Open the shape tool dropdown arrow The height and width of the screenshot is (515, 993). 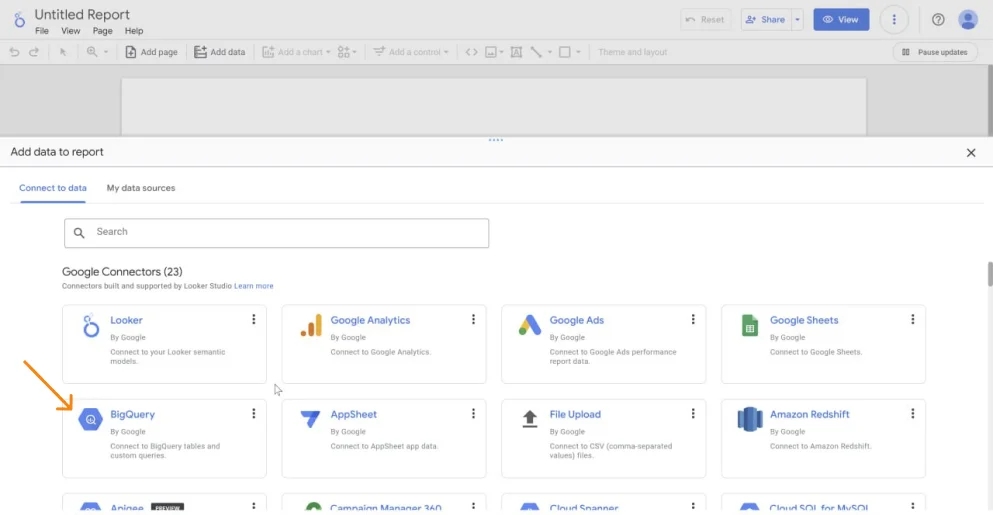click(x=578, y=52)
